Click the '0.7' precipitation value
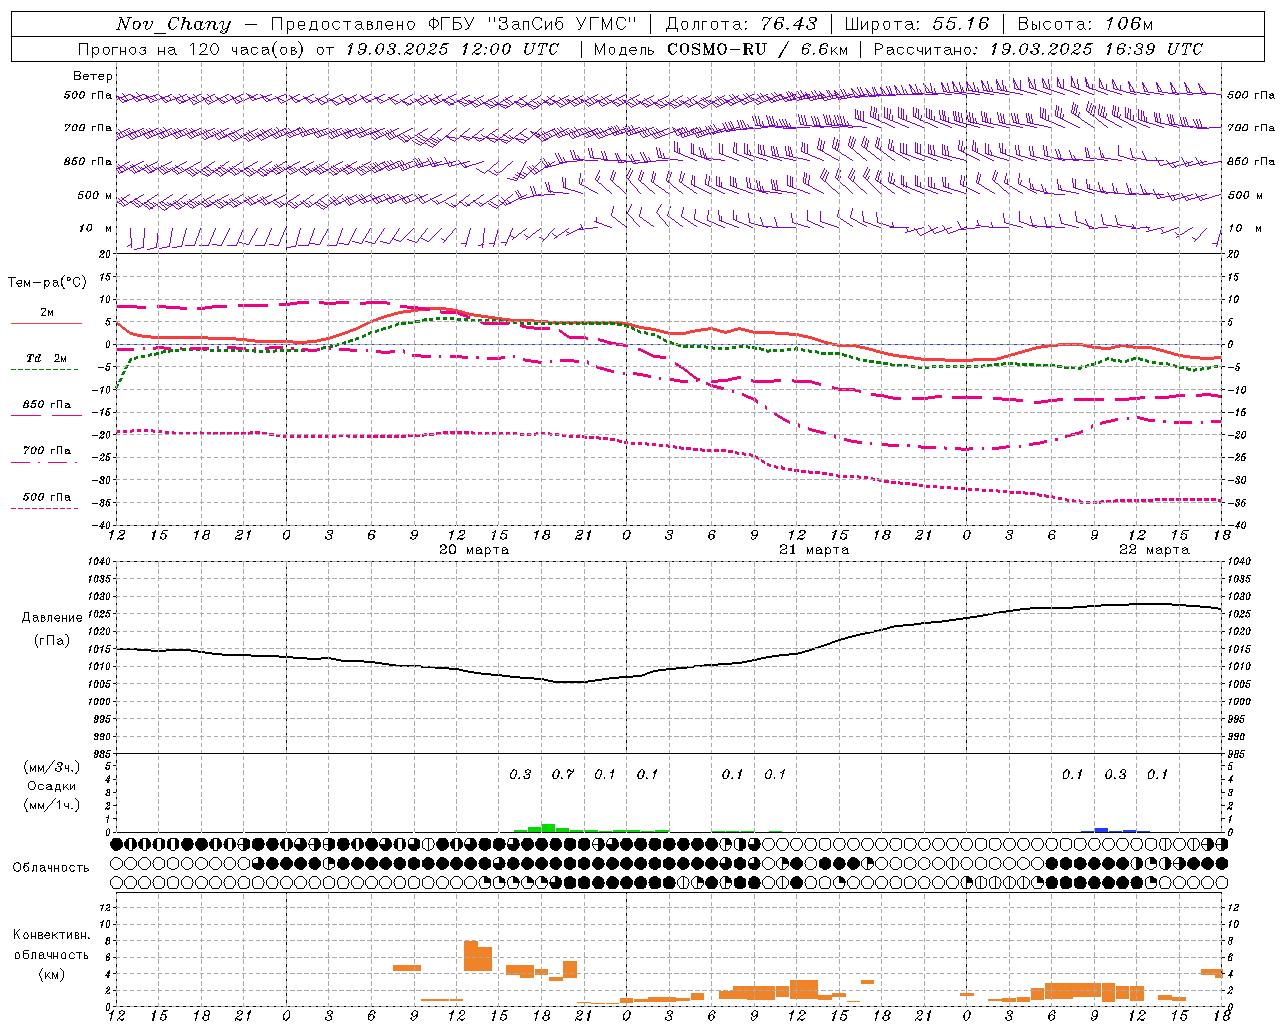 click(x=563, y=774)
